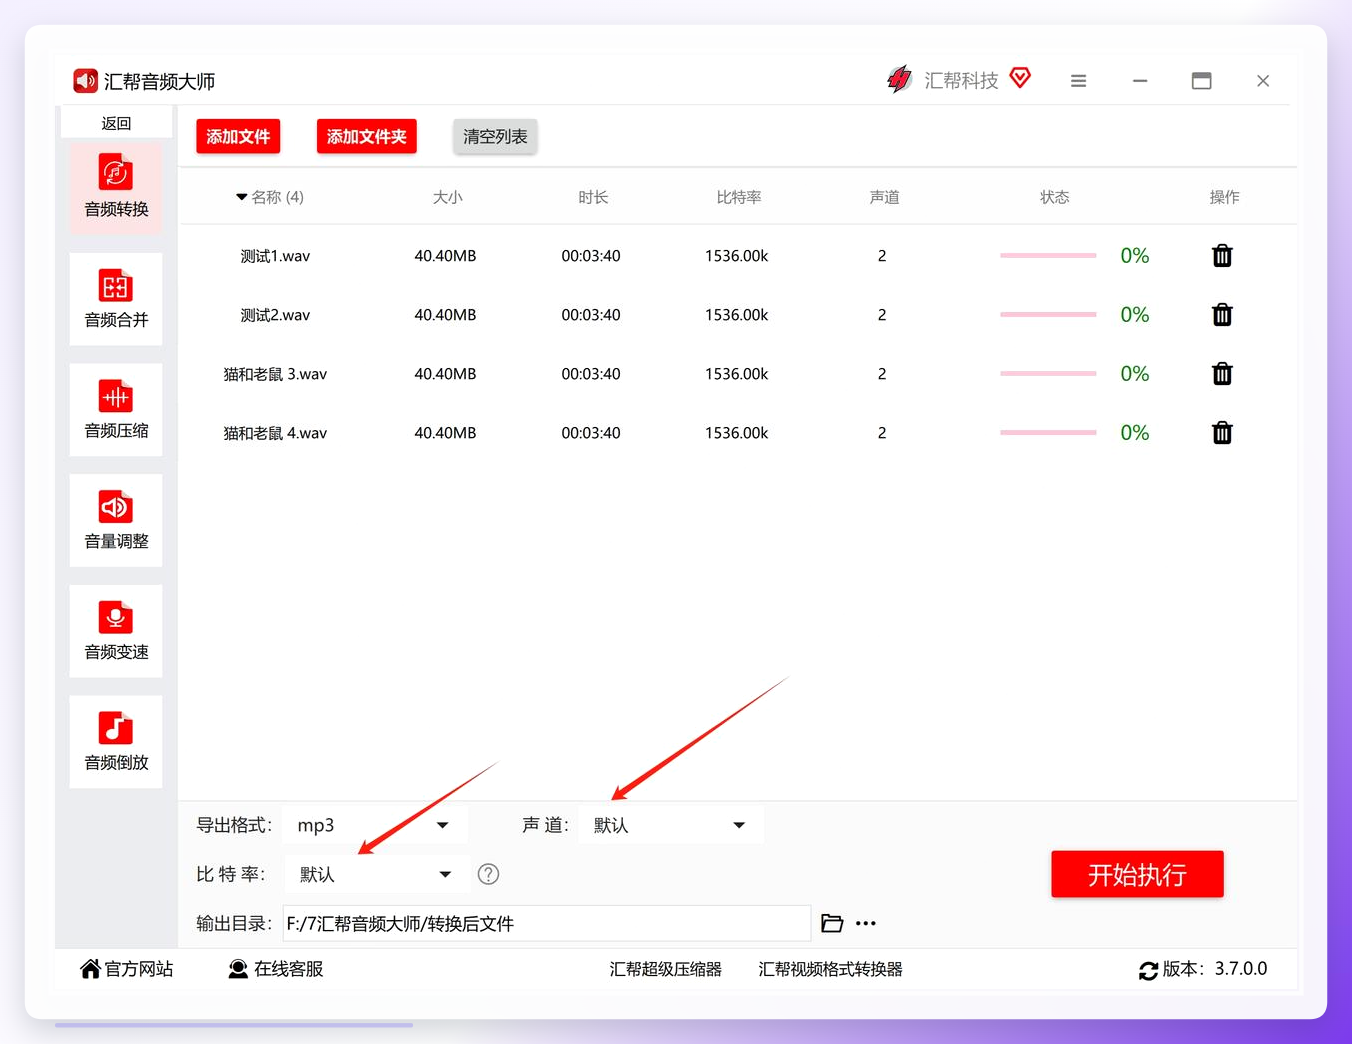Image resolution: width=1352 pixels, height=1044 pixels.
Task: Click the progress bar for 猫和老鼠 4.wav
Action: pyautogui.click(x=1048, y=433)
